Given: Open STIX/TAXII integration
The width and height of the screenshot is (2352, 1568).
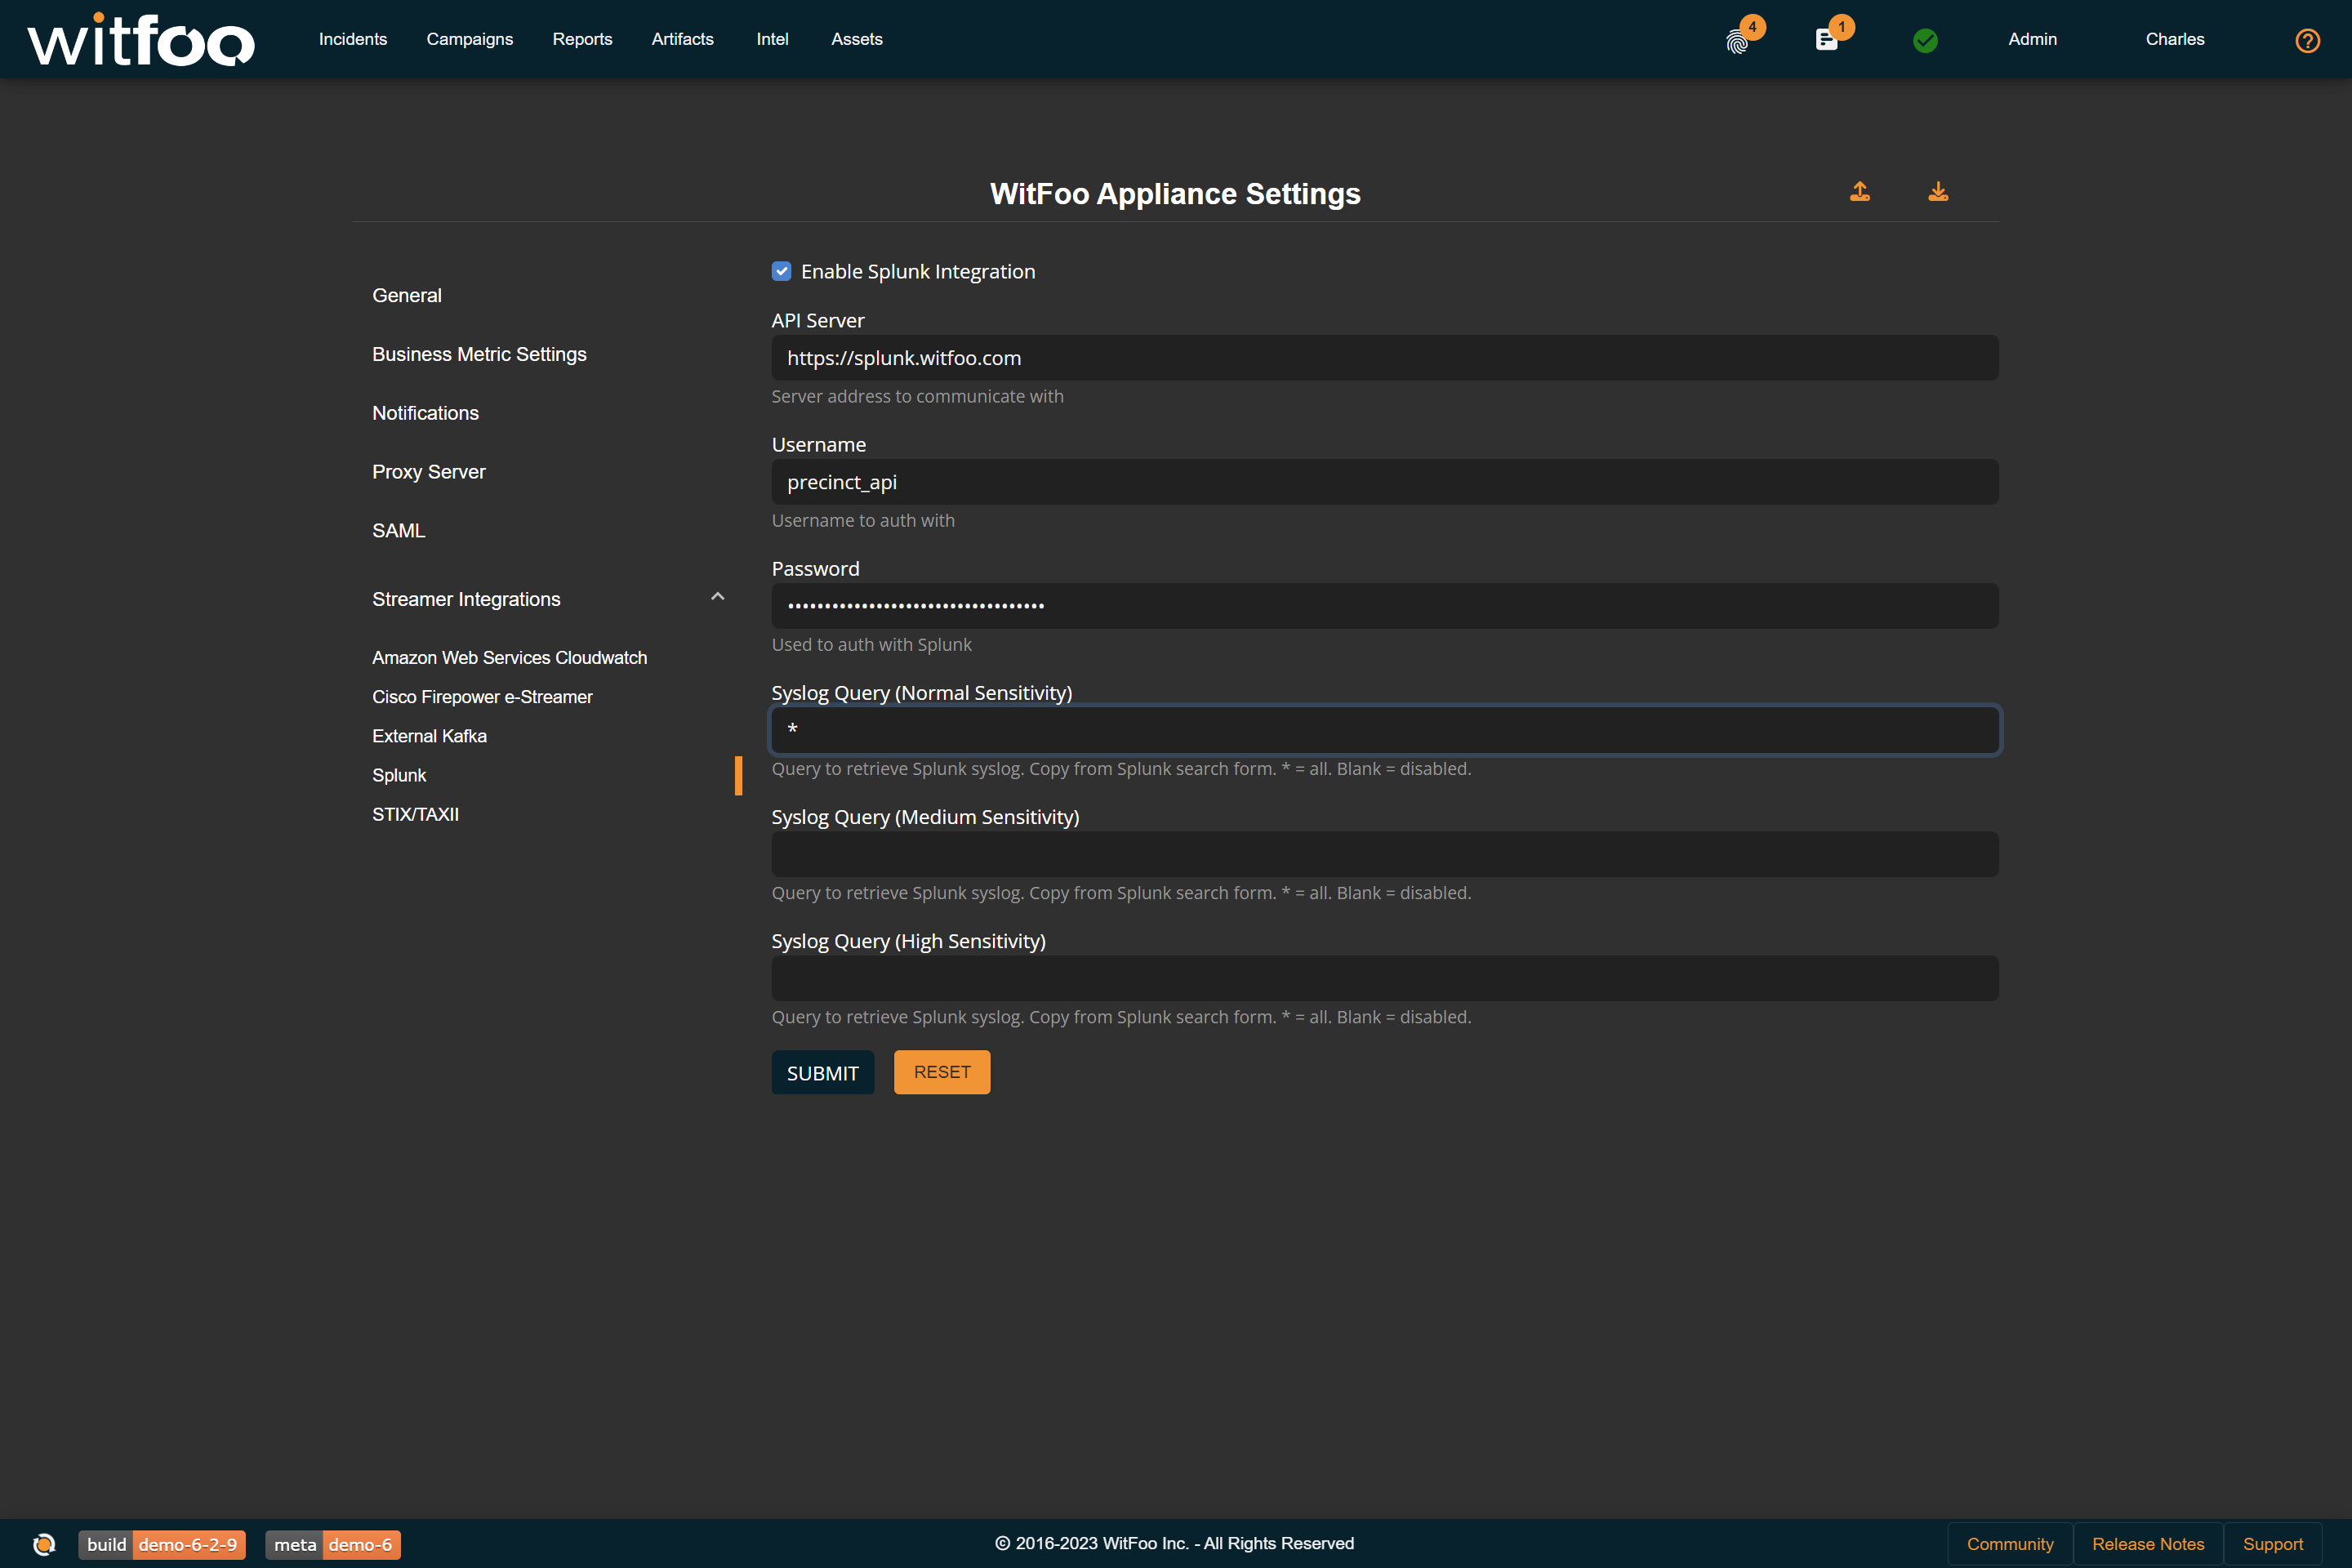Looking at the screenshot, I should pyautogui.click(x=415, y=814).
